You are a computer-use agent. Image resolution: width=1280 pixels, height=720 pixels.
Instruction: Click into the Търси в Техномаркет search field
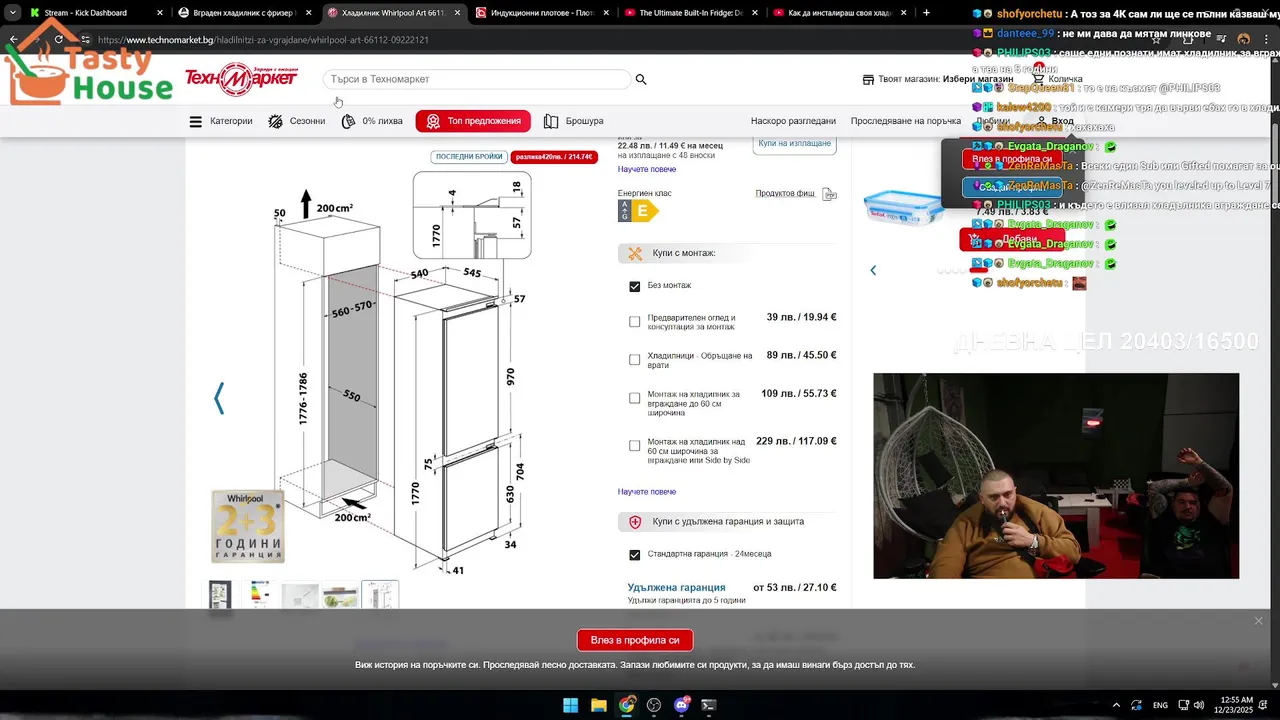(476, 79)
